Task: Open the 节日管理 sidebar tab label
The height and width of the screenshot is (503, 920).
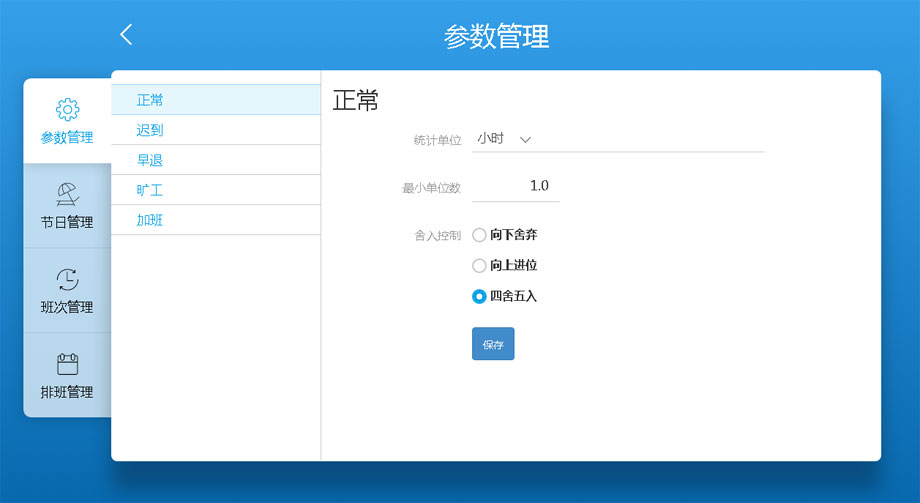Action: coord(67,222)
